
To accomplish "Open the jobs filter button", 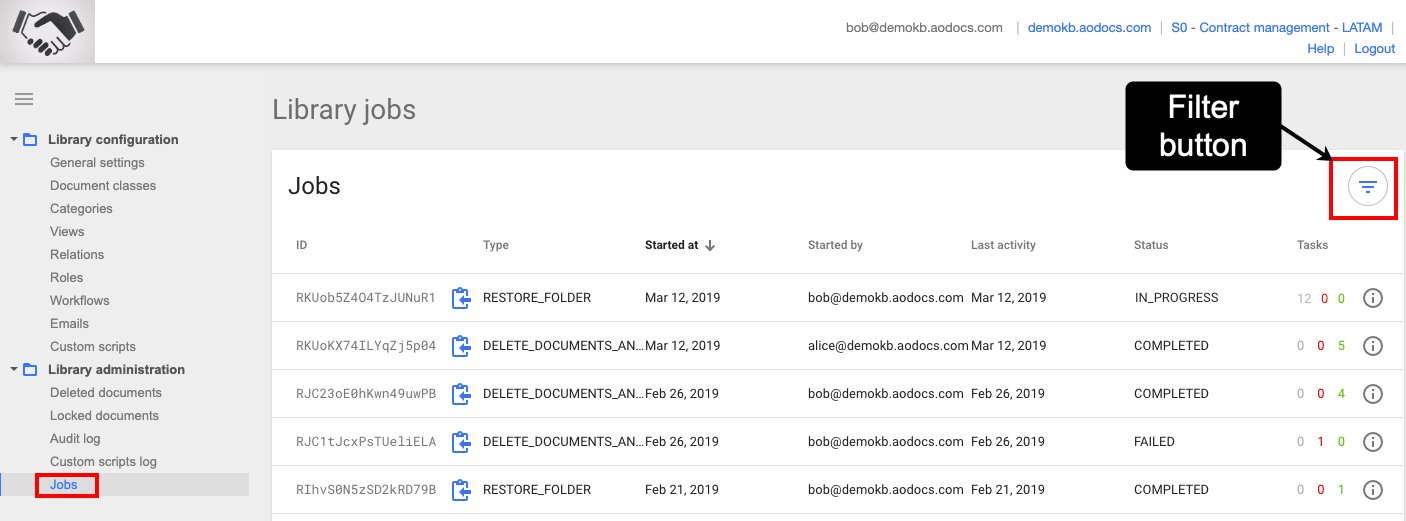I will tap(1367, 186).
